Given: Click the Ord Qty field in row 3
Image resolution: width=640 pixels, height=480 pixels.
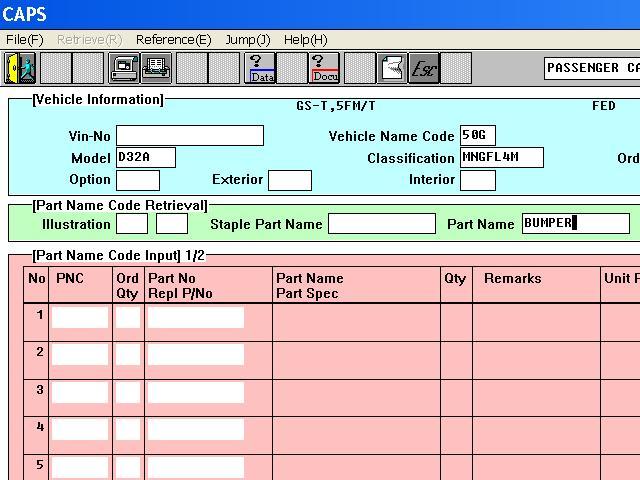Looking at the screenshot, I should coord(128,392).
